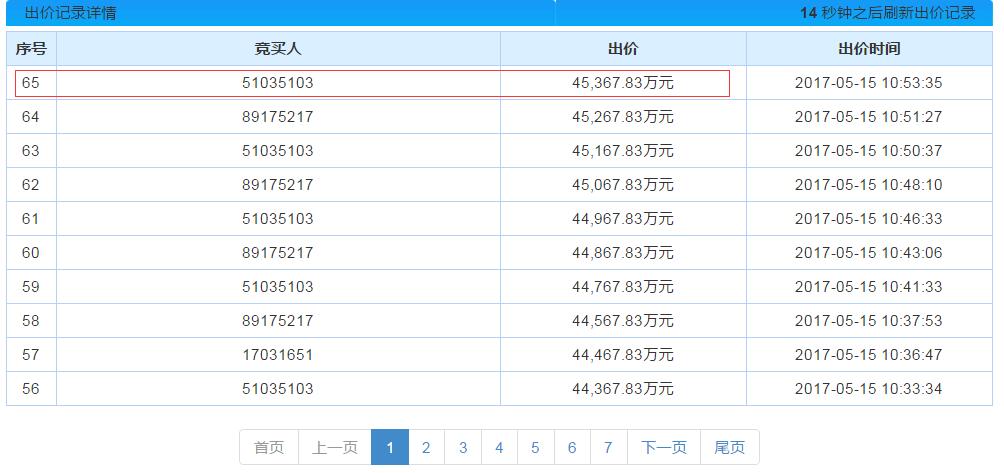Click the 出价记录详情 panel title

tap(71, 13)
